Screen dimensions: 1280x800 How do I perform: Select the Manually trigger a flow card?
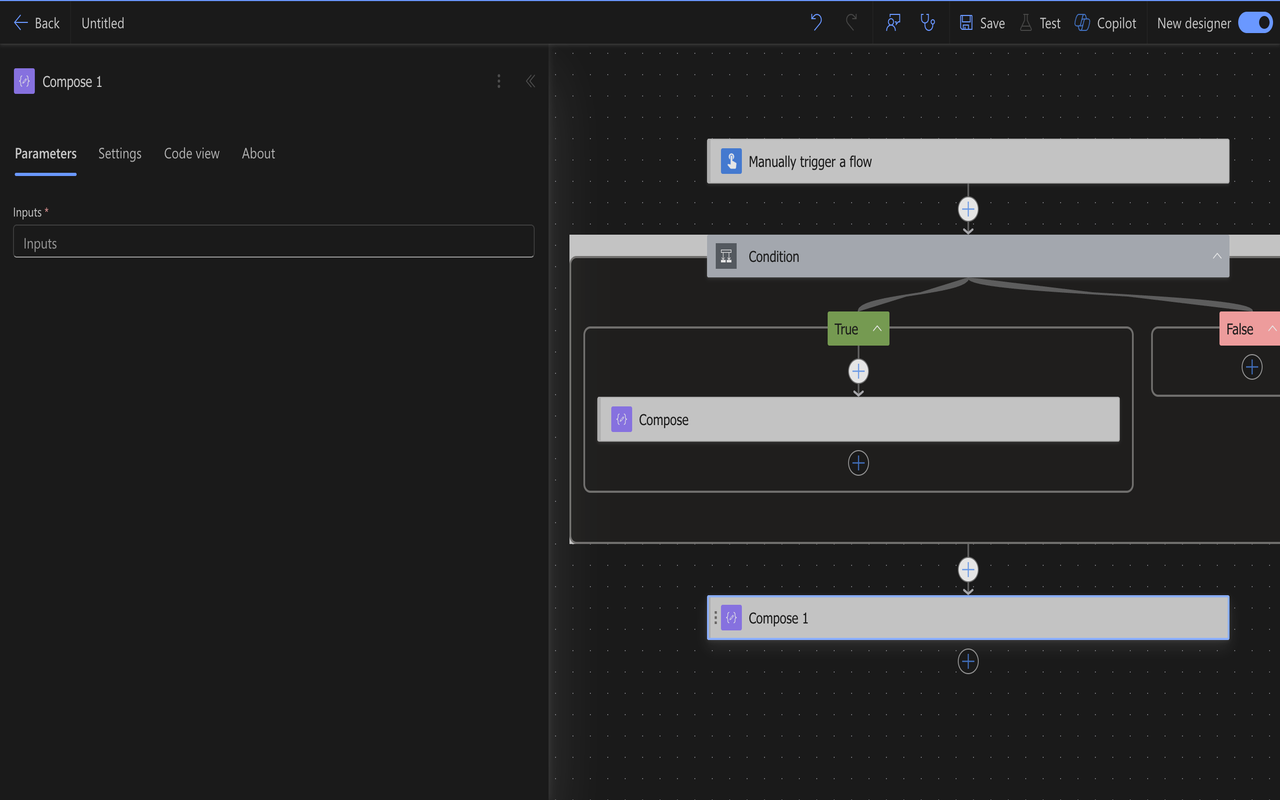click(968, 161)
